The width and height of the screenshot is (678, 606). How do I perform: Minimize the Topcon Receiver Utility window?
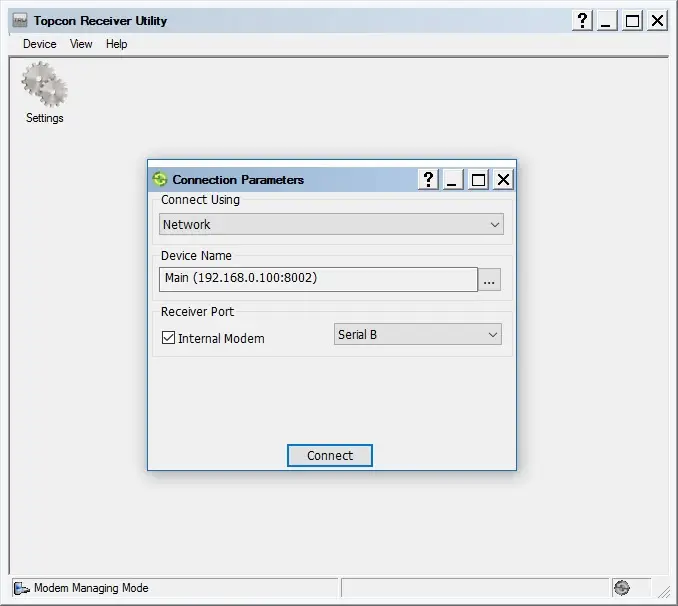(x=607, y=20)
